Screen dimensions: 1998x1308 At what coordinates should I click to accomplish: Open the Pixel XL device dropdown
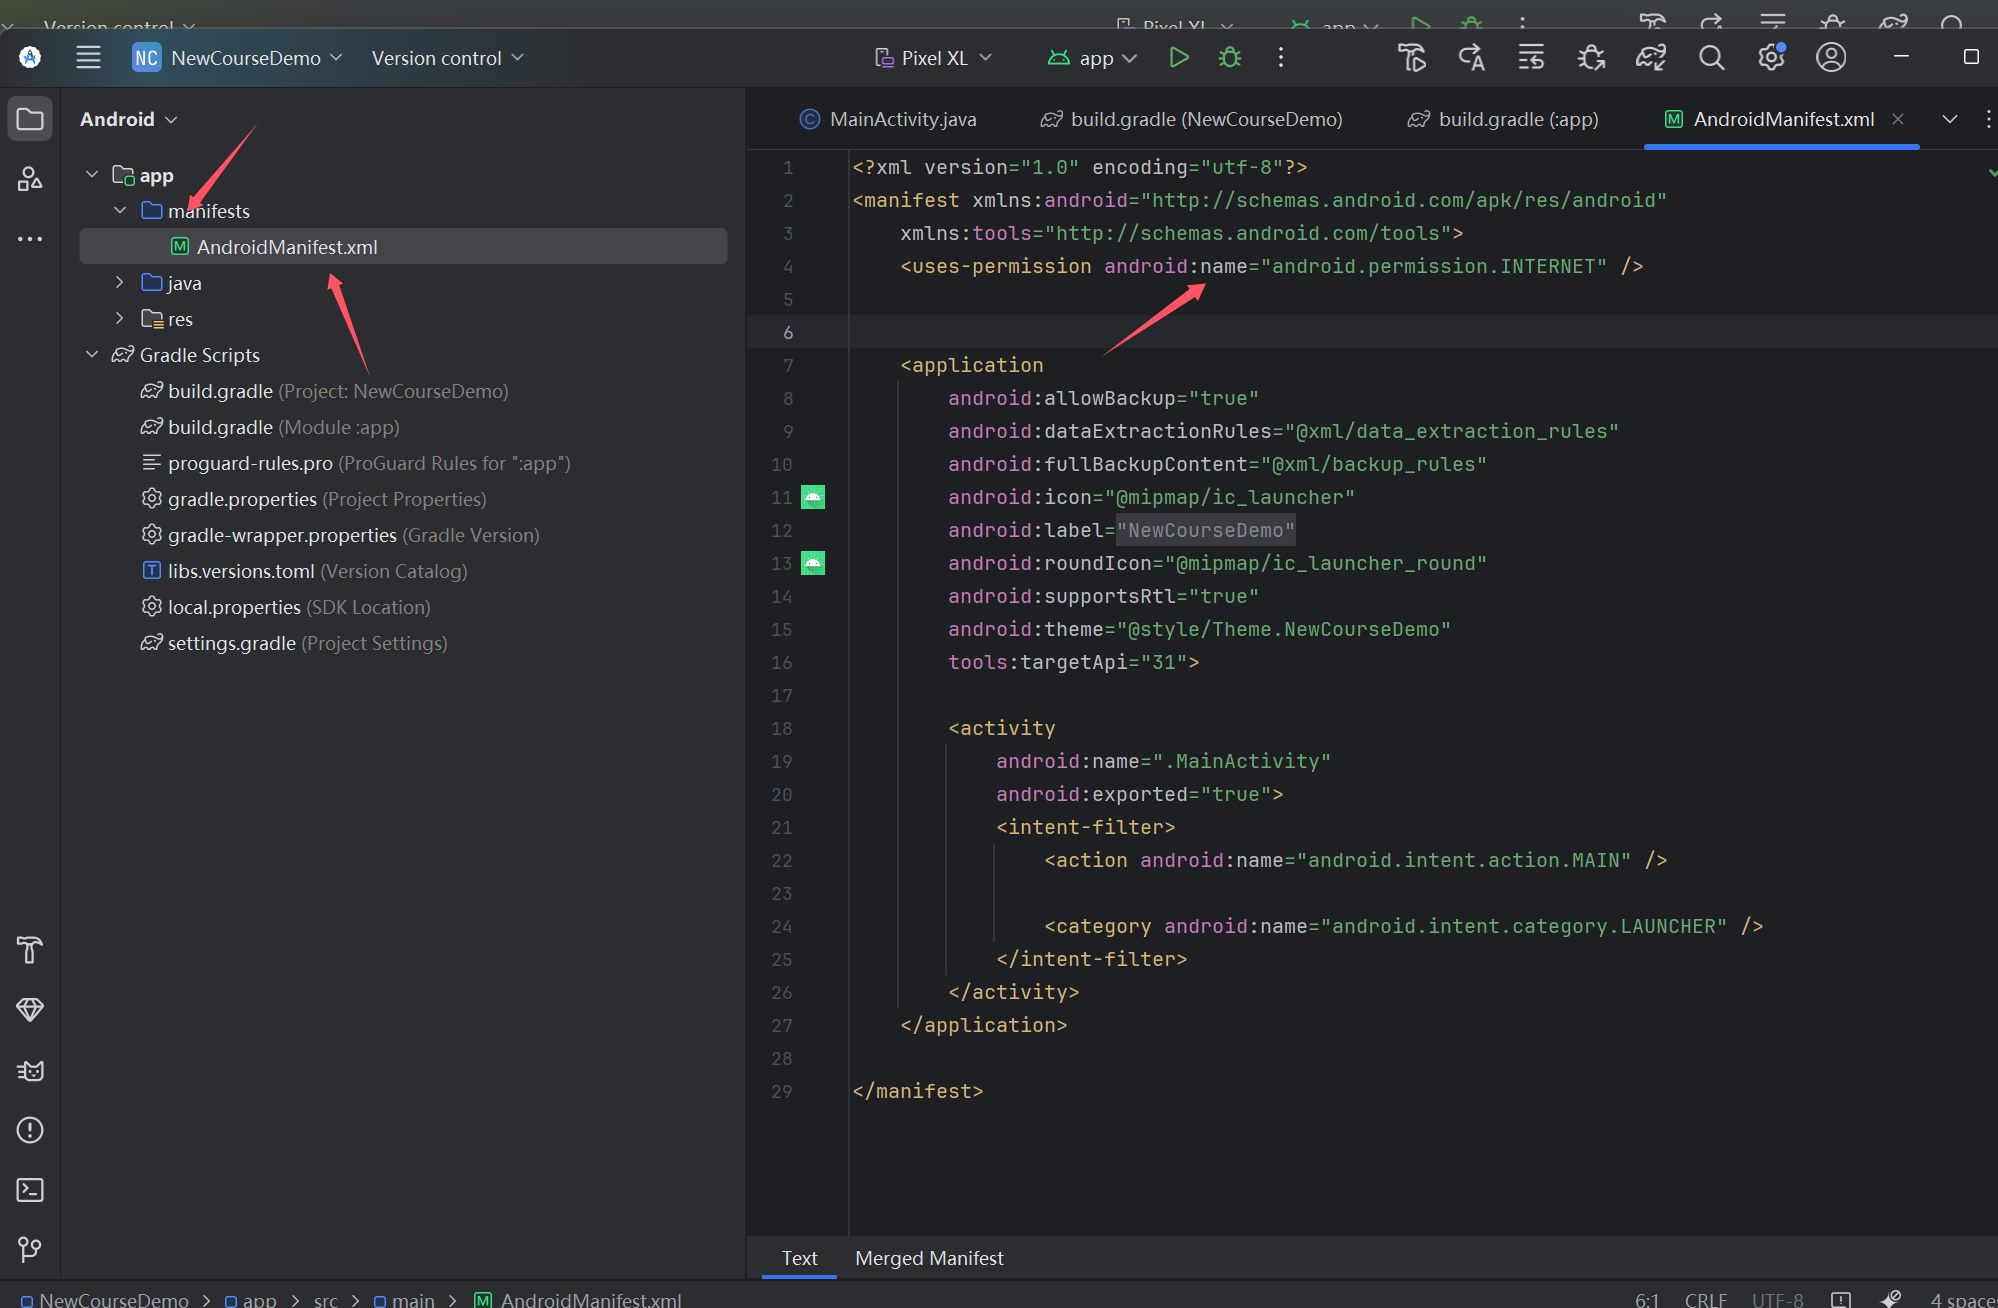[933, 58]
